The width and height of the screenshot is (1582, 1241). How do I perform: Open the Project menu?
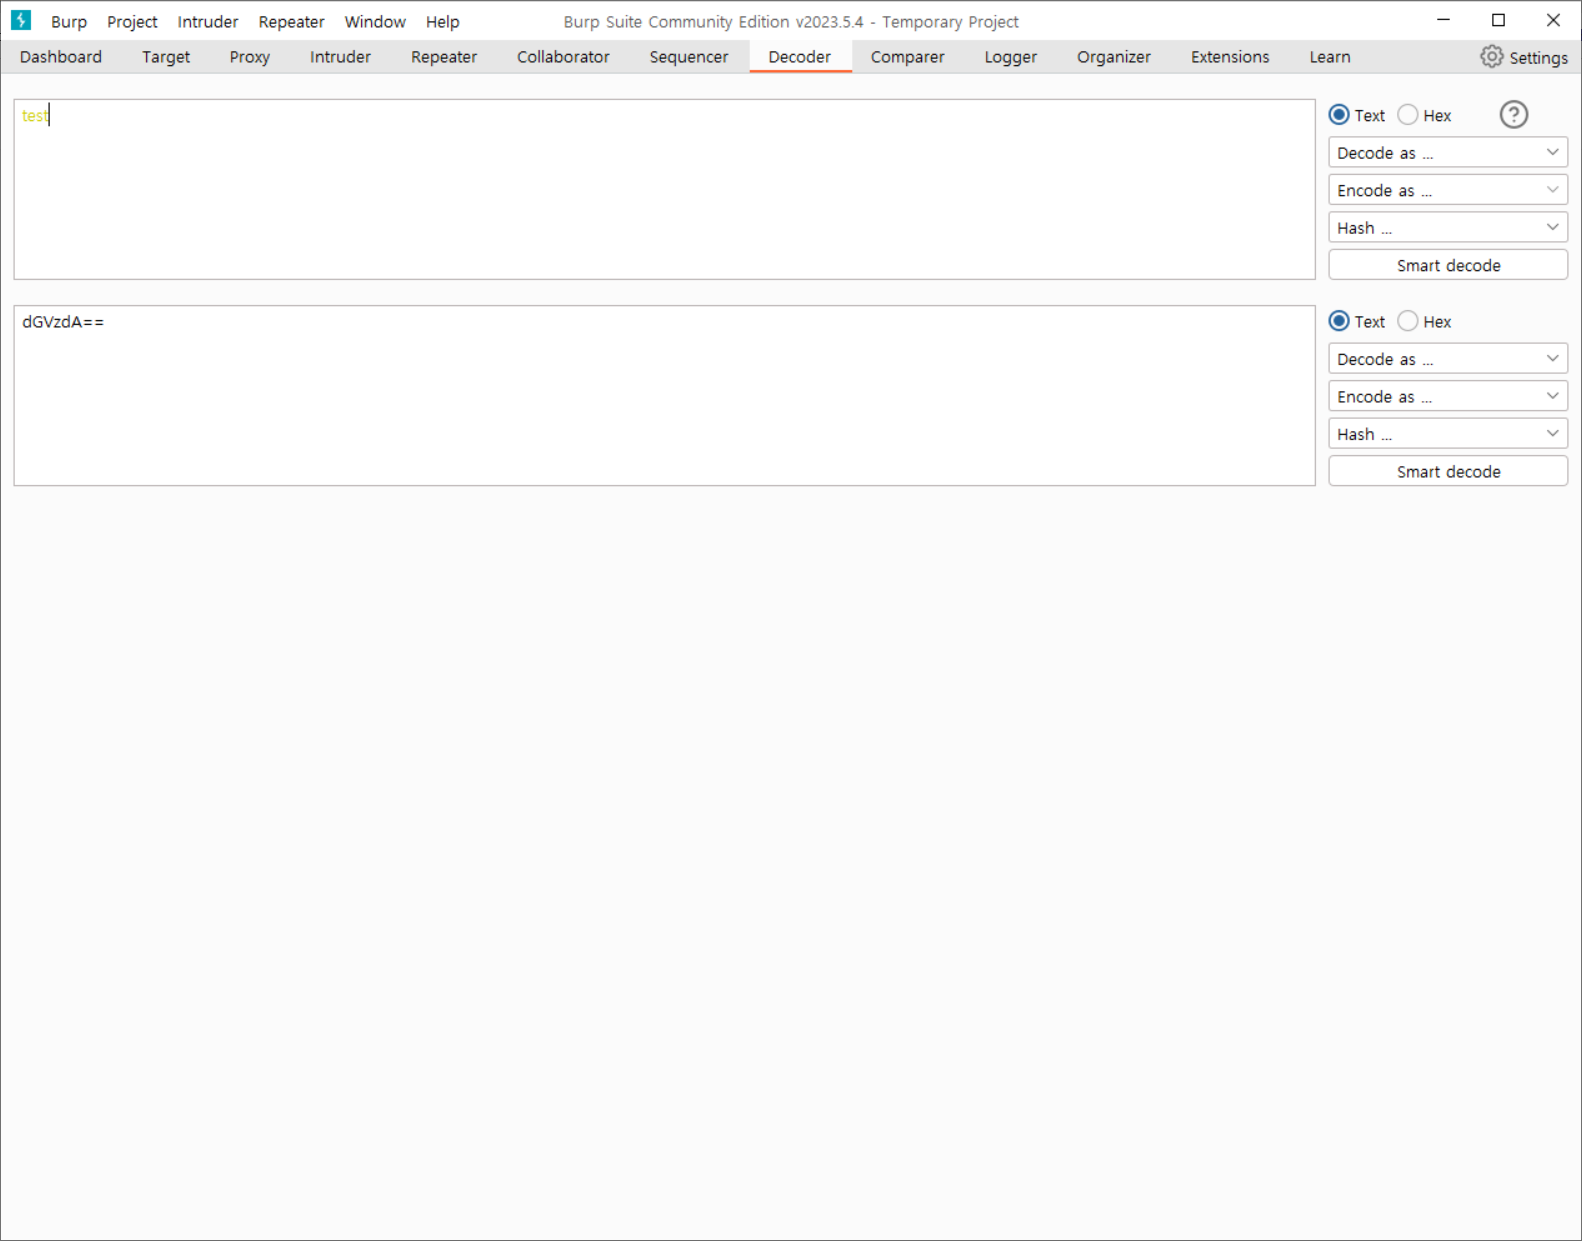click(132, 21)
